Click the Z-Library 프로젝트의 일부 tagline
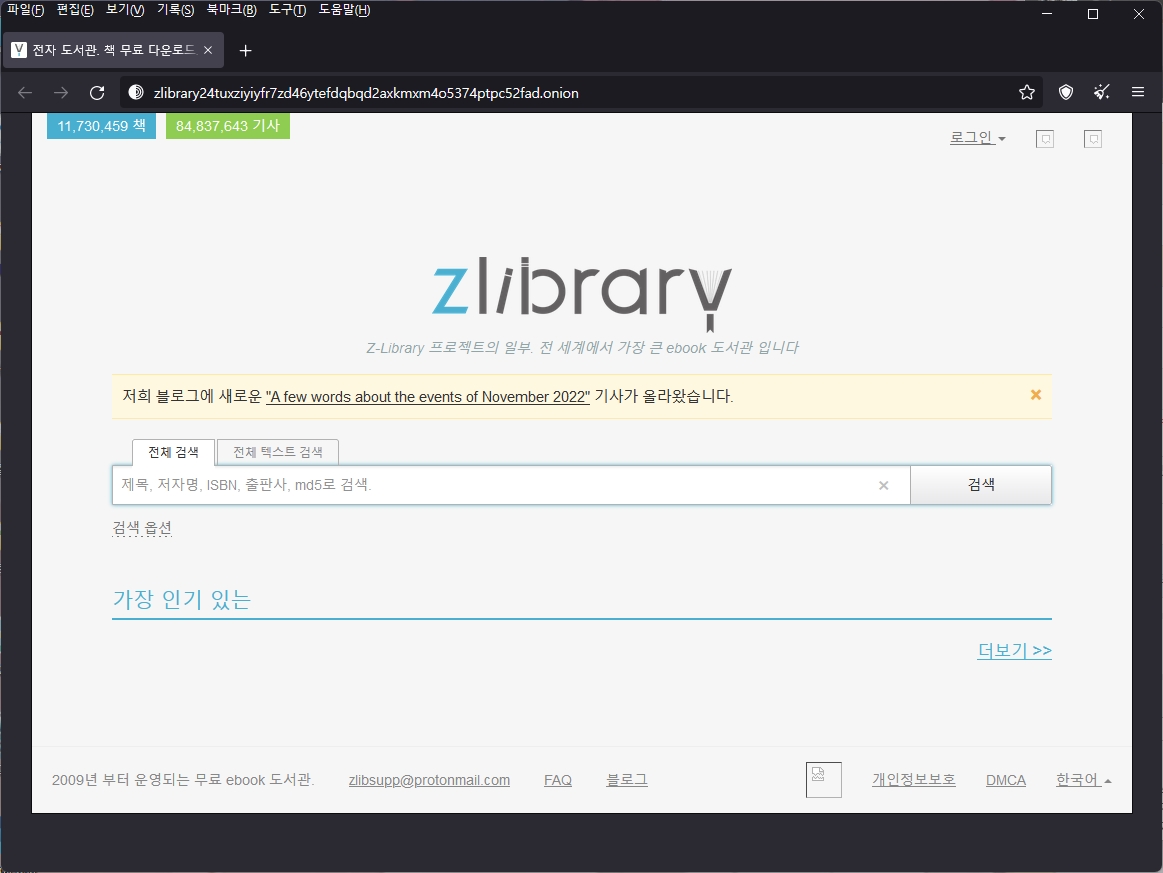1163x873 pixels. [x=582, y=348]
